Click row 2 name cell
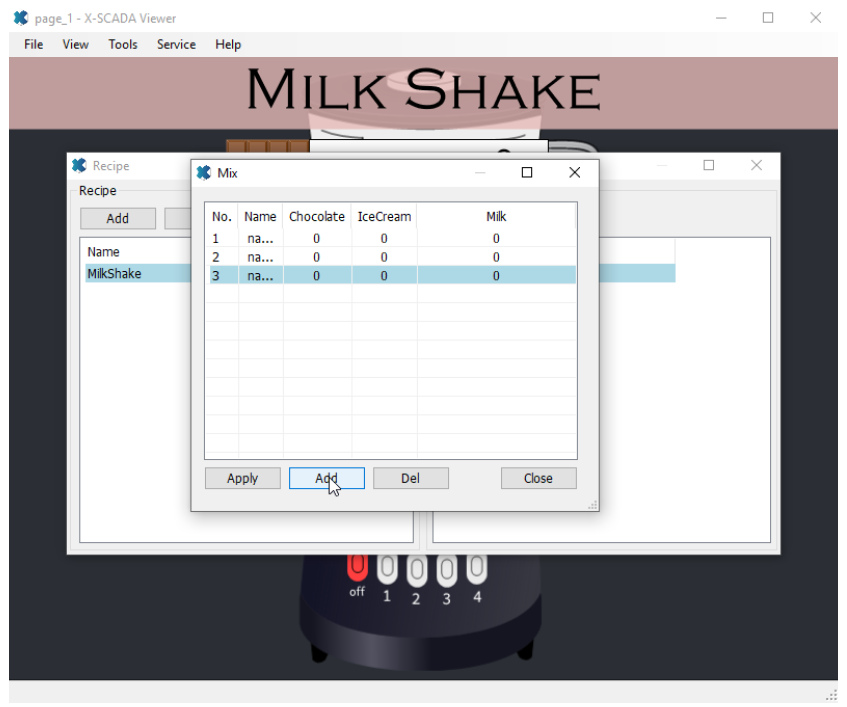 pyautogui.click(x=260, y=257)
